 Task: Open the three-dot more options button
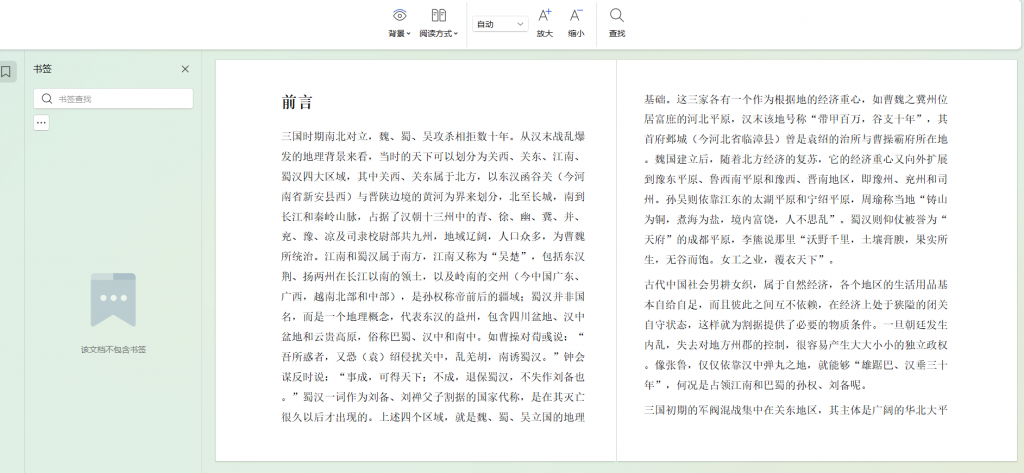tap(41, 122)
